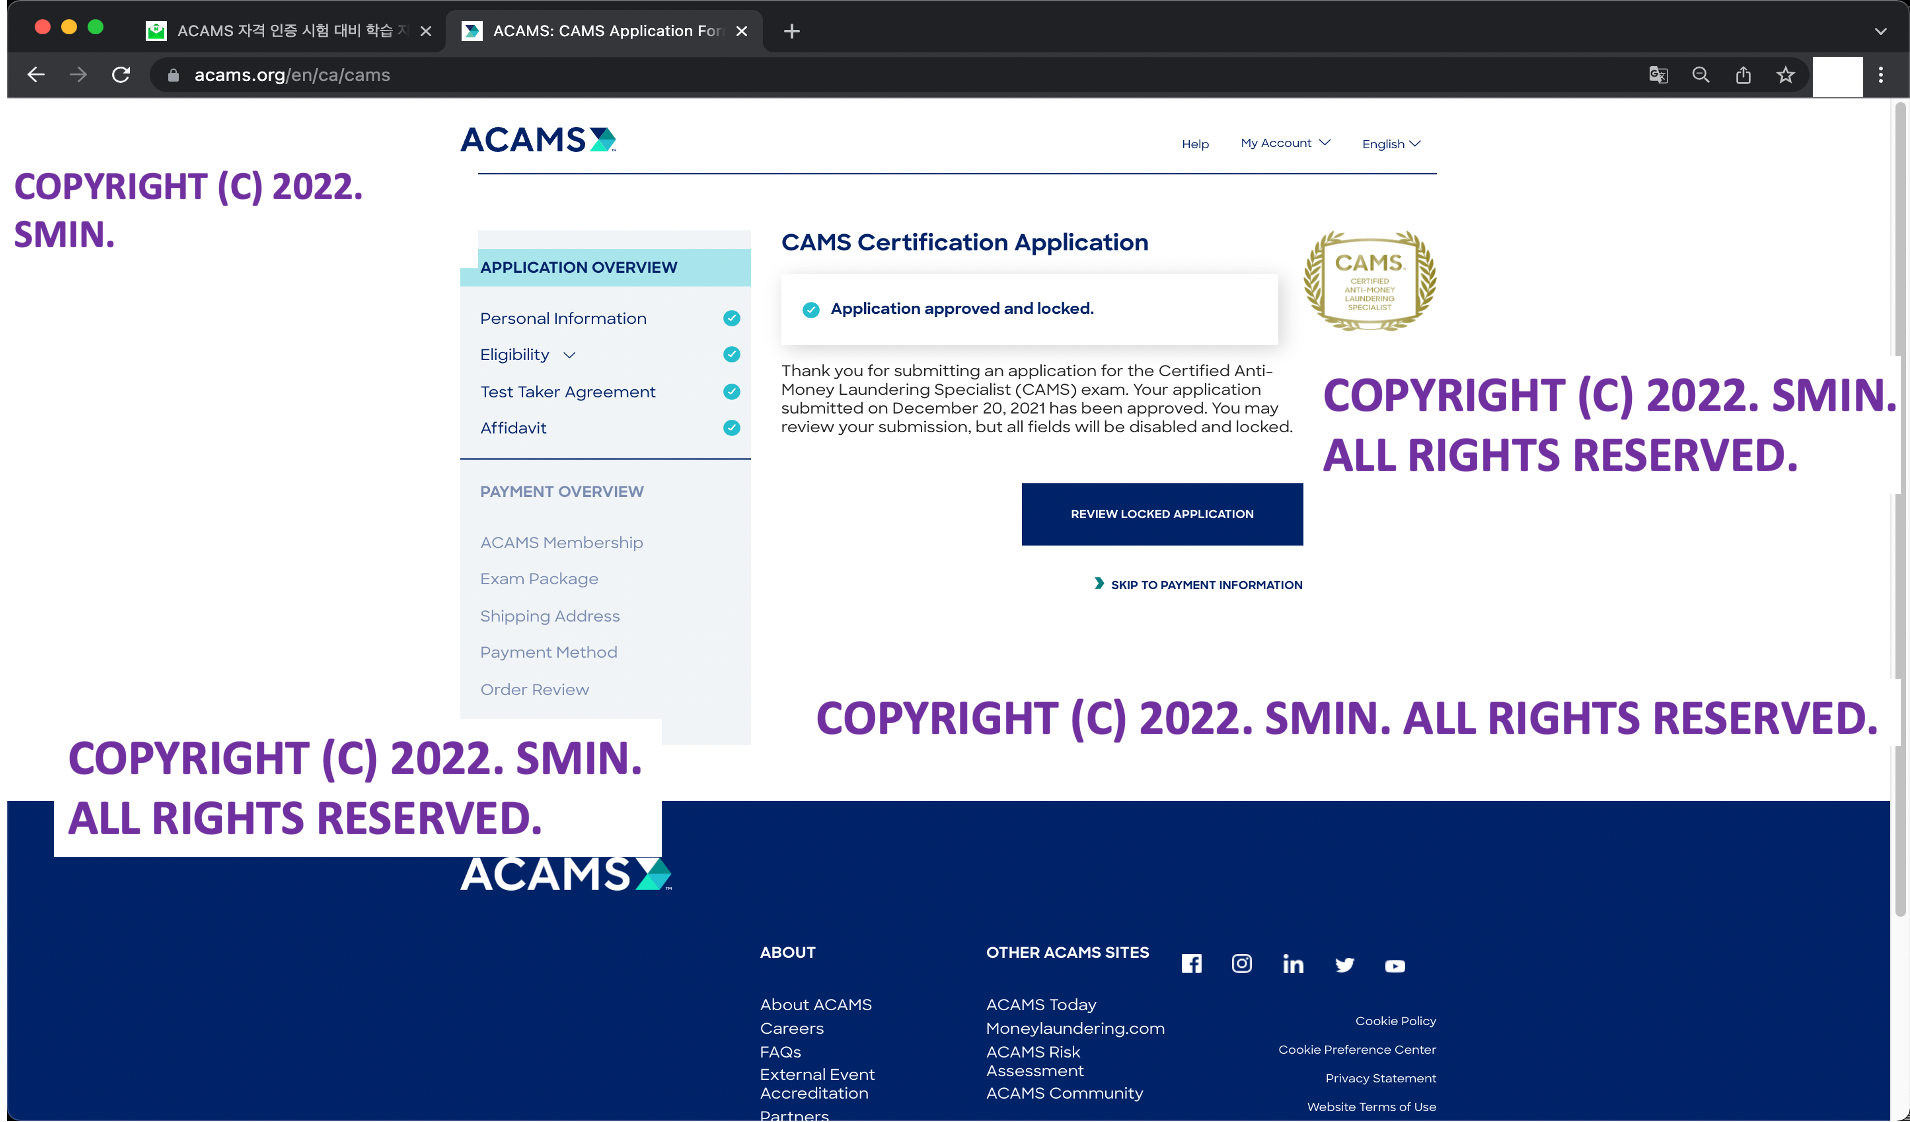Open ACAMS Community link
1910x1122 pixels.
pos(1064,1093)
